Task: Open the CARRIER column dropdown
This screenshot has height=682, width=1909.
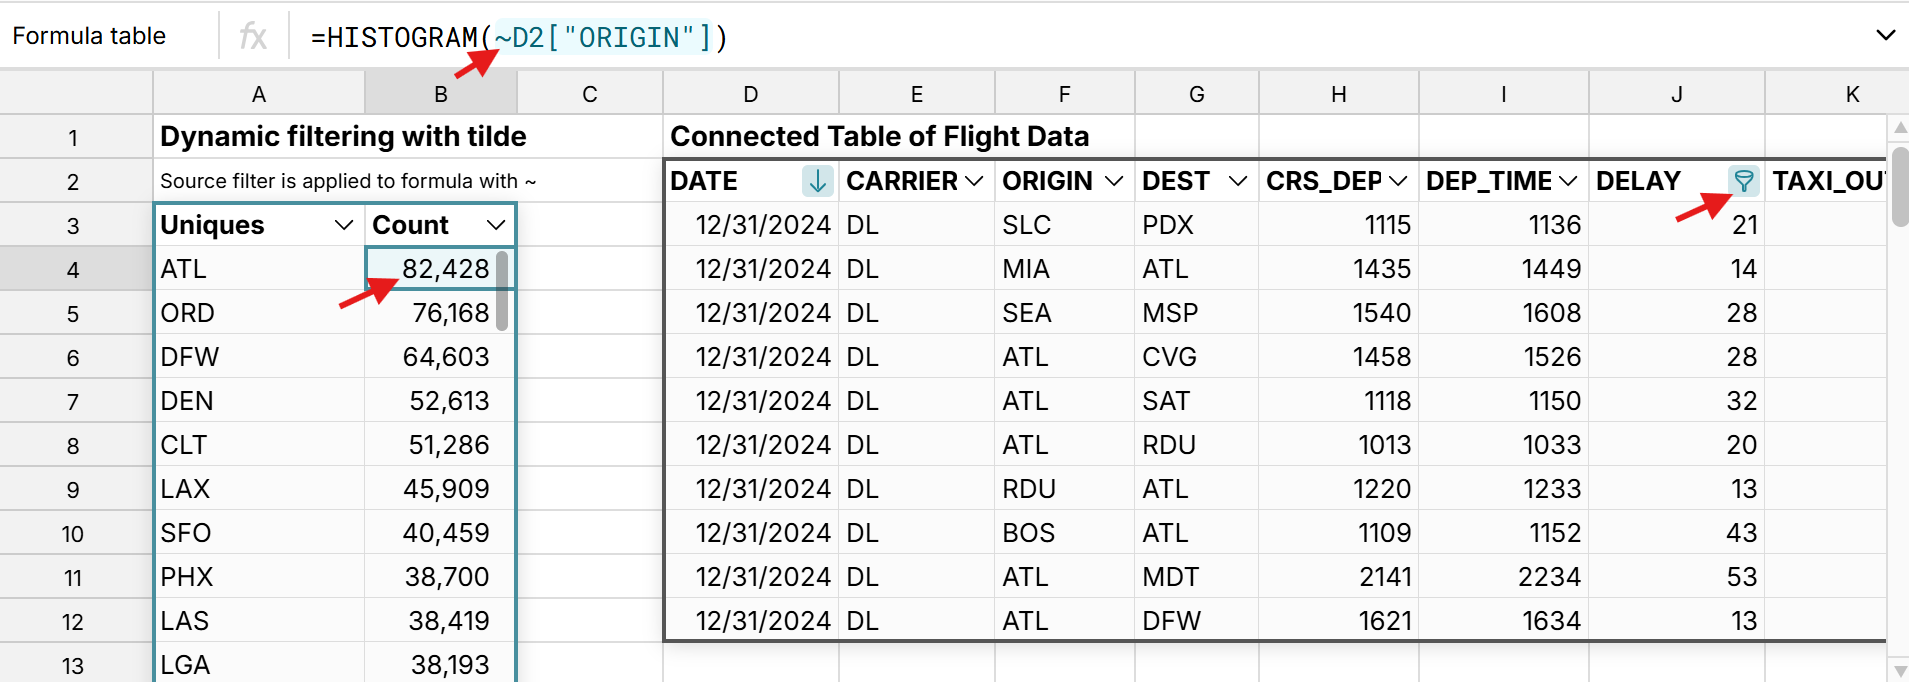Action: [x=977, y=181]
